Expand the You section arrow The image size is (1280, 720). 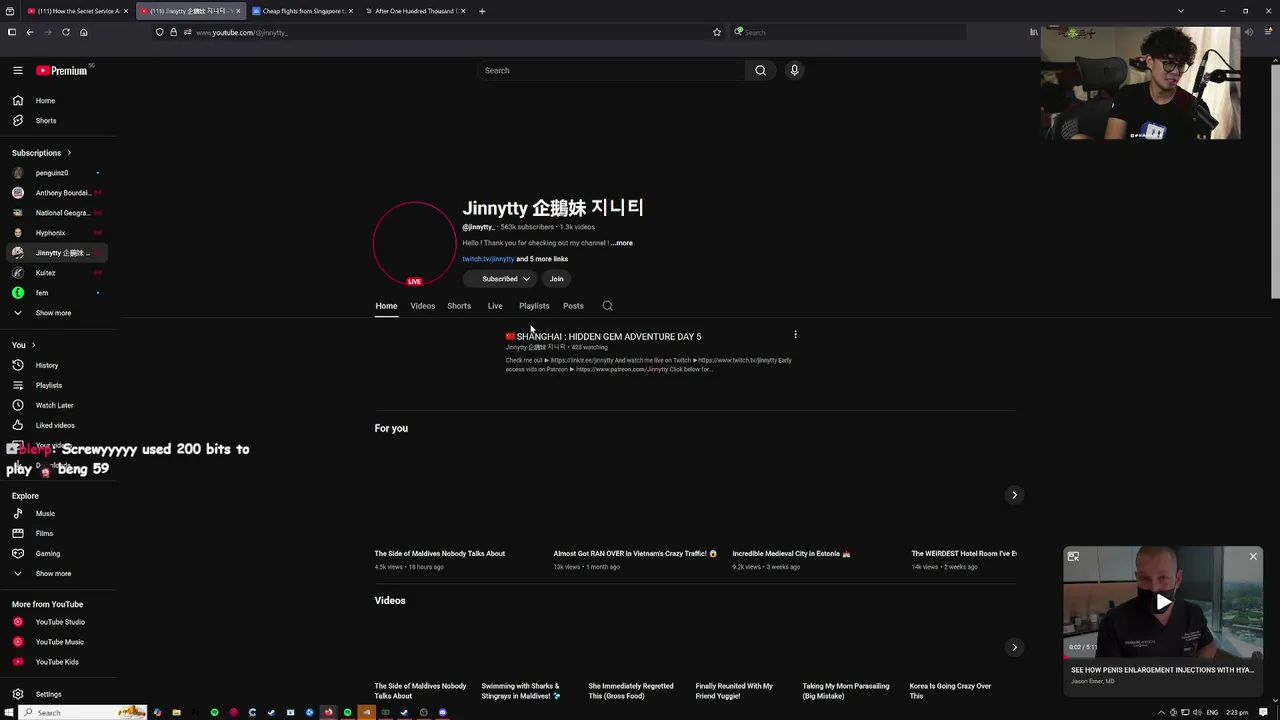point(33,345)
